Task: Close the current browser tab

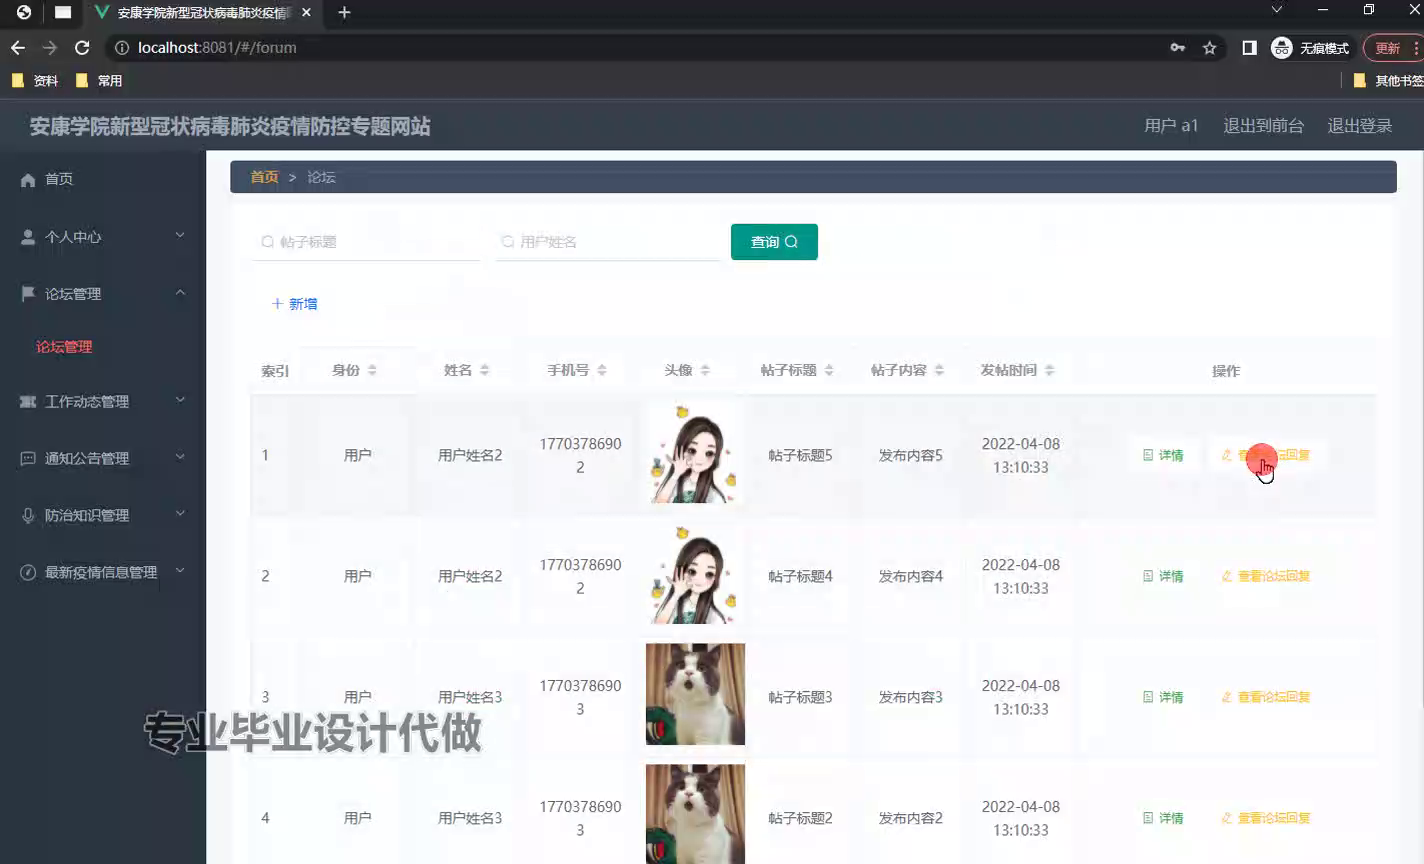Action: tap(306, 12)
